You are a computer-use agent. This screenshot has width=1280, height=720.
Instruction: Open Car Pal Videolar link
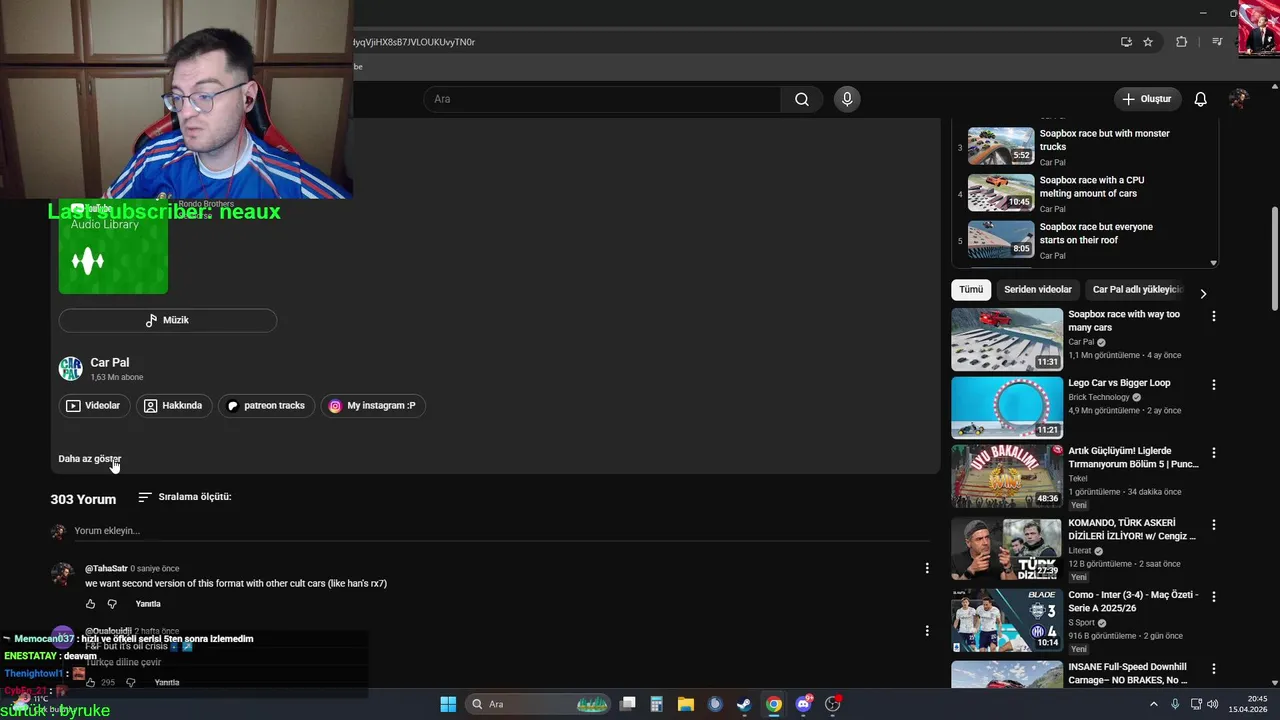click(93, 406)
